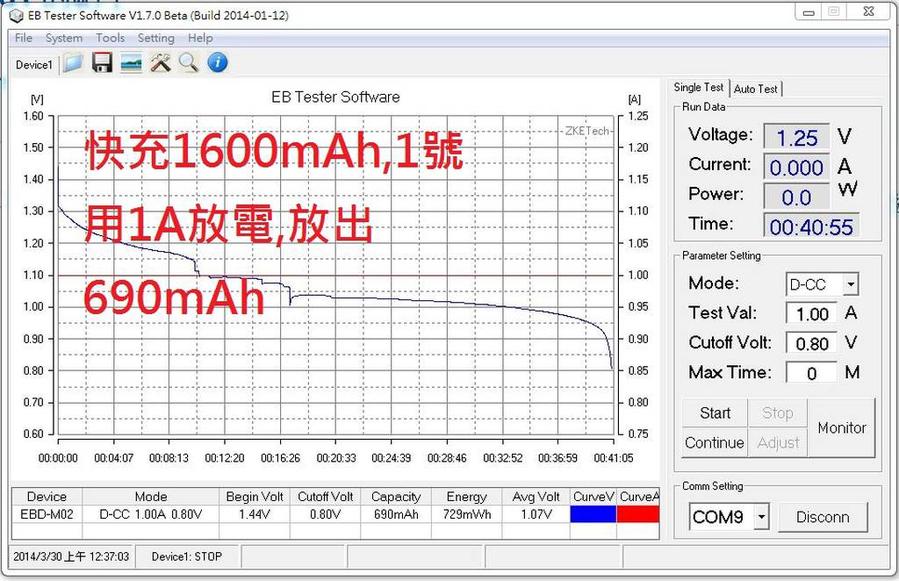Image resolution: width=899 pixels, height=581 pixels.
Task: Click the app icon in title bar
Action: point(15,14)
